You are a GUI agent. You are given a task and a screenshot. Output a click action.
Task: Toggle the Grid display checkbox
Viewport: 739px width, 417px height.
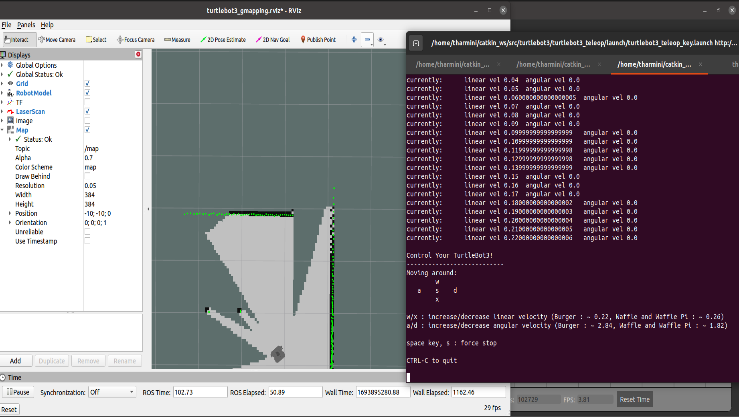coord(88,83)
